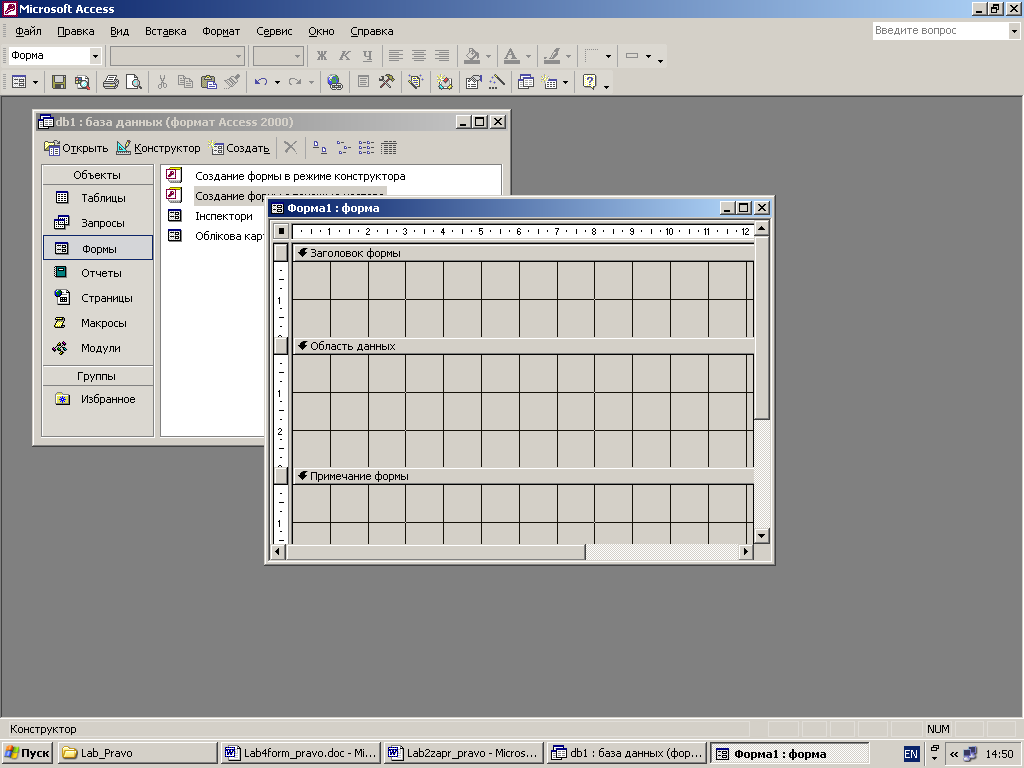This screenshot has height=768, width=1024.
Task: Open the Object combo box showing Форма
Action: 56,56
